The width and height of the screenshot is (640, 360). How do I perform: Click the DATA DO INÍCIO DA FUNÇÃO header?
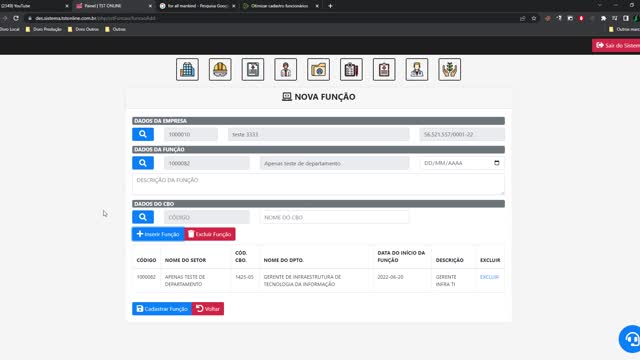tap(401, 256)
